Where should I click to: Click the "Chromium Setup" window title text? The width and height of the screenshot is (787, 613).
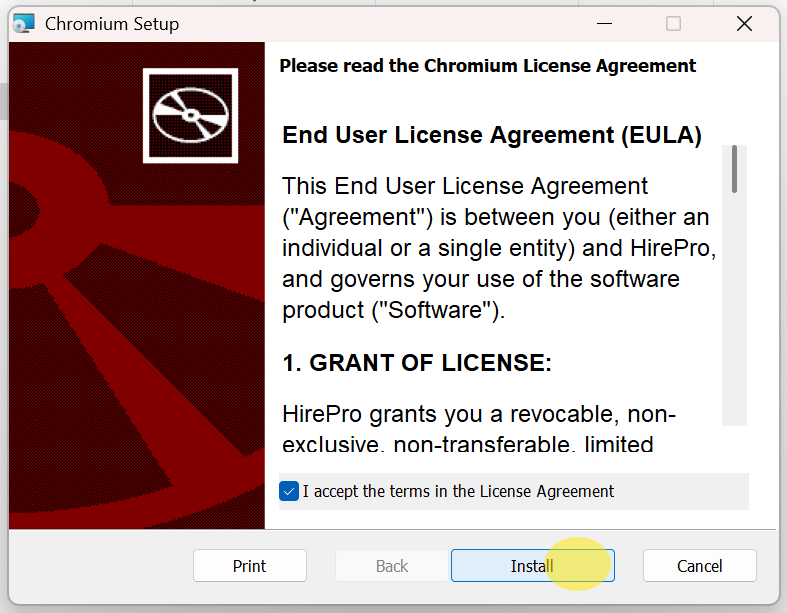[112, 24]
